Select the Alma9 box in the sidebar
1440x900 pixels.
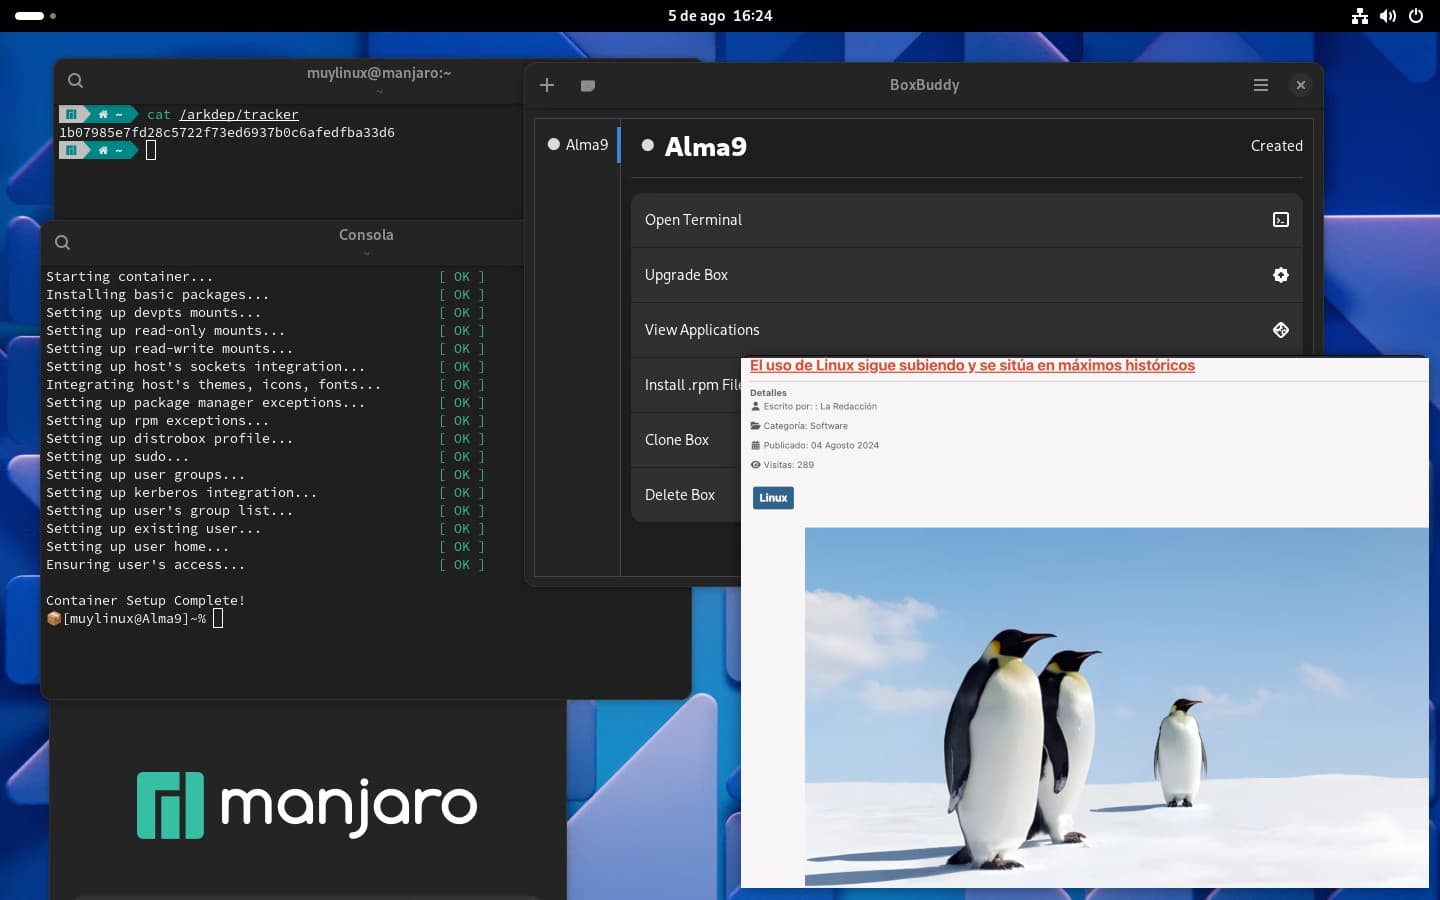[x=578, y=145]
